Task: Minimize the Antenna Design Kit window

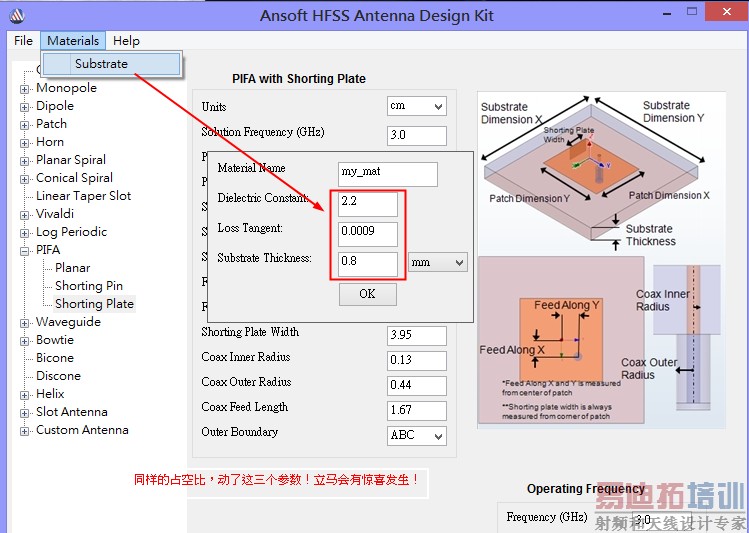Action: click(x=667, y=13)
